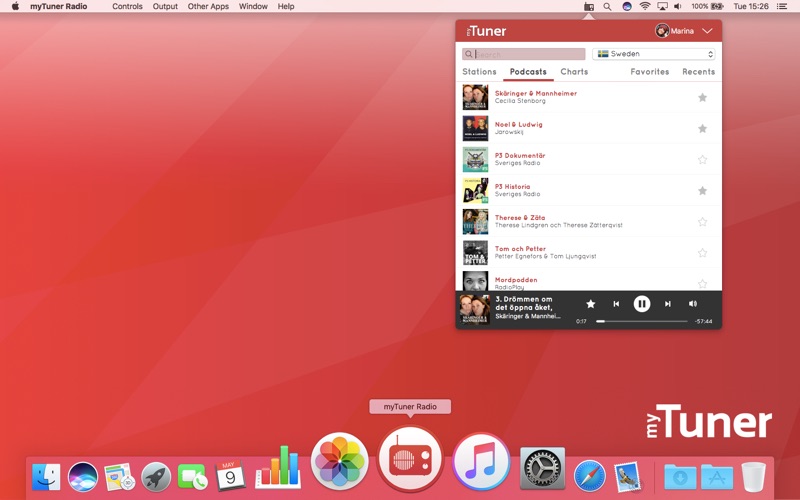The height and width of the screenshot is (500, 800).
Task: Open Skäringer & Mannheimer podcast title
Action: (x=536, y=93)
